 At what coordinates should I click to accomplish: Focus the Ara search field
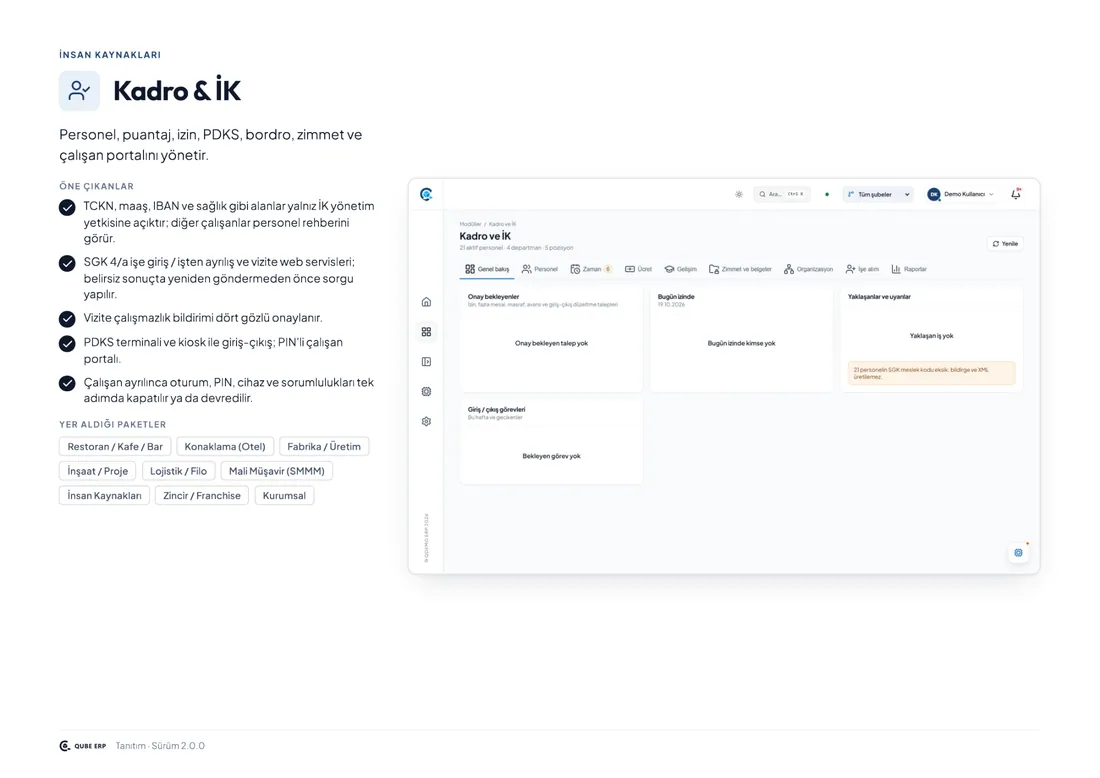pos(782,194)
